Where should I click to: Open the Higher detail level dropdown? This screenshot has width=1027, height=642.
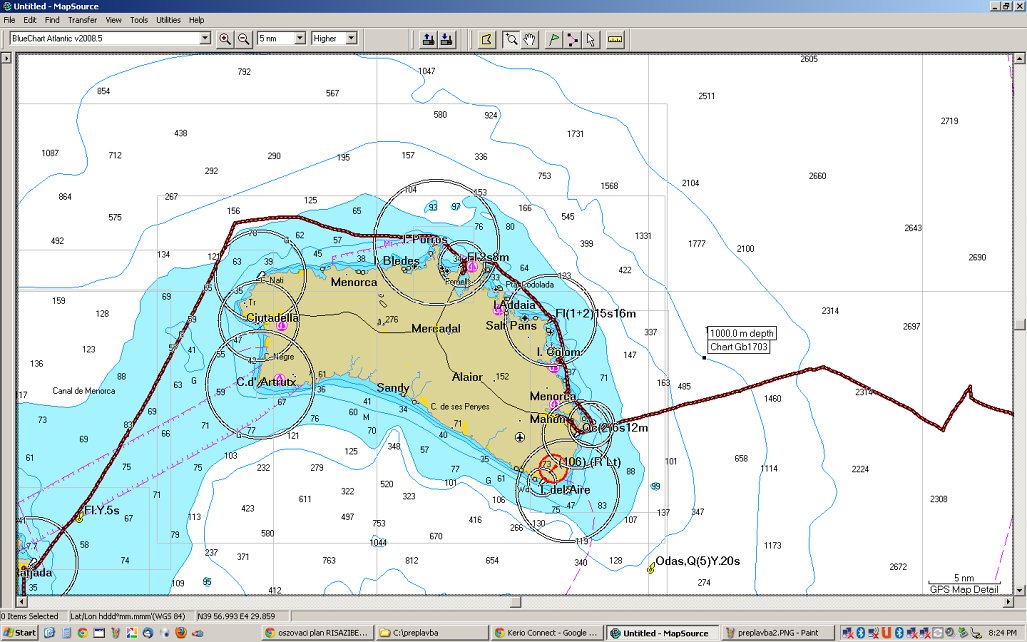click(x=351, y=38)
